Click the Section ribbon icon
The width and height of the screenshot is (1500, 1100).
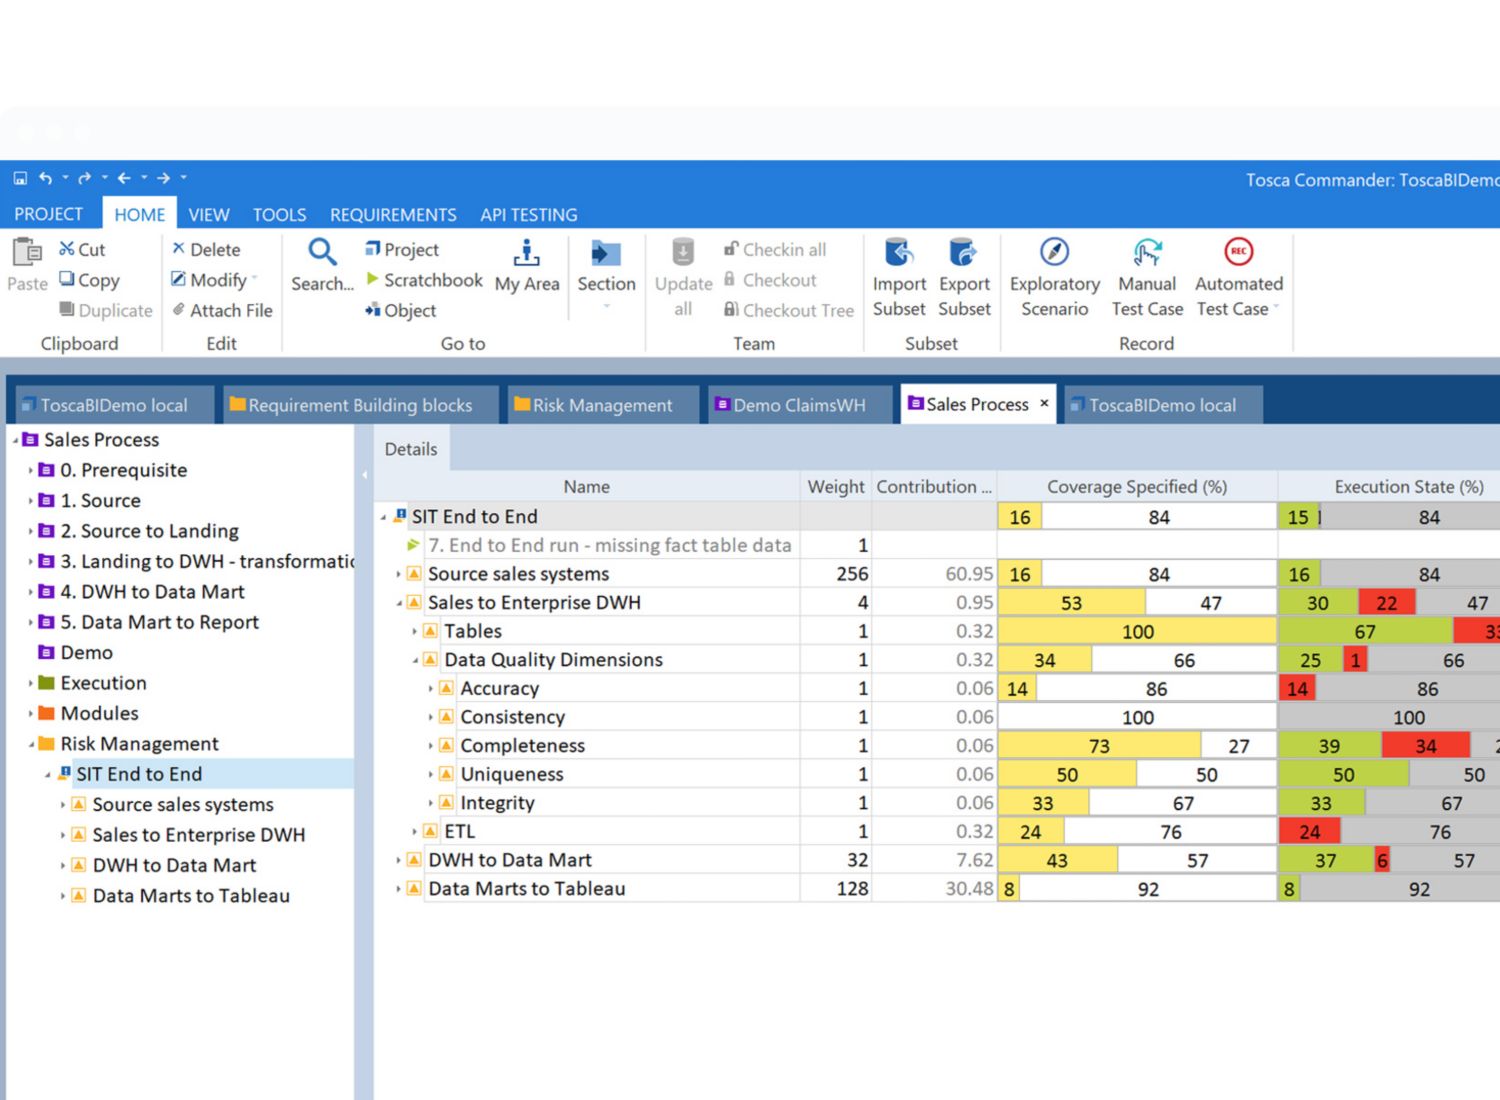606,254
